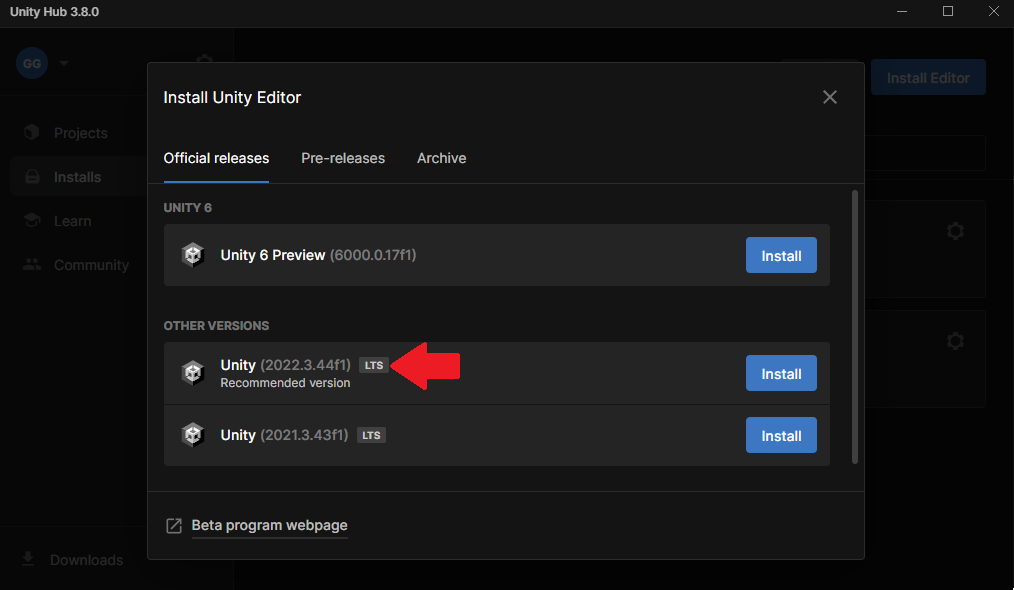The height and width of the screenshot is (590, 1014).
Task: Click the LTS badge next to 2022.3.44f1
Action: point(373,365)
